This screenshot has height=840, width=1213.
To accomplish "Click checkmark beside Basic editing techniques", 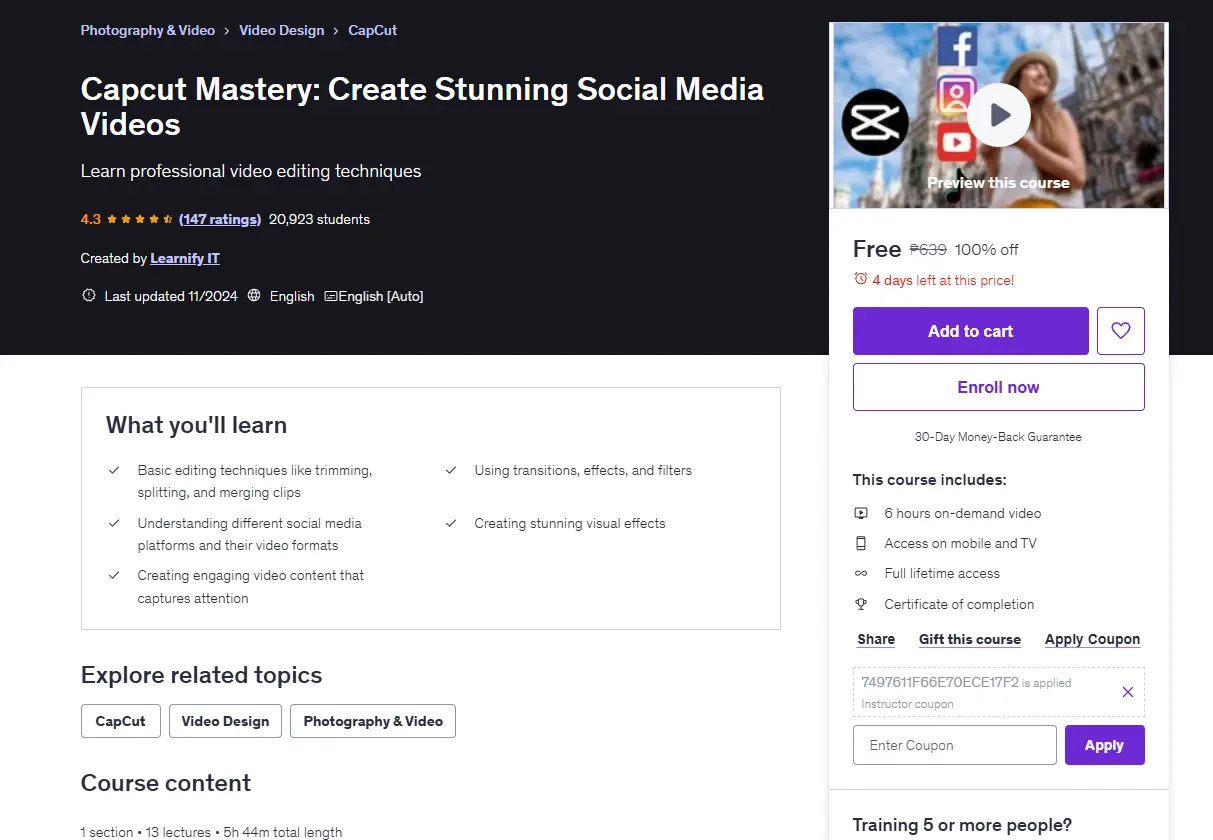I will coord(114,470).
